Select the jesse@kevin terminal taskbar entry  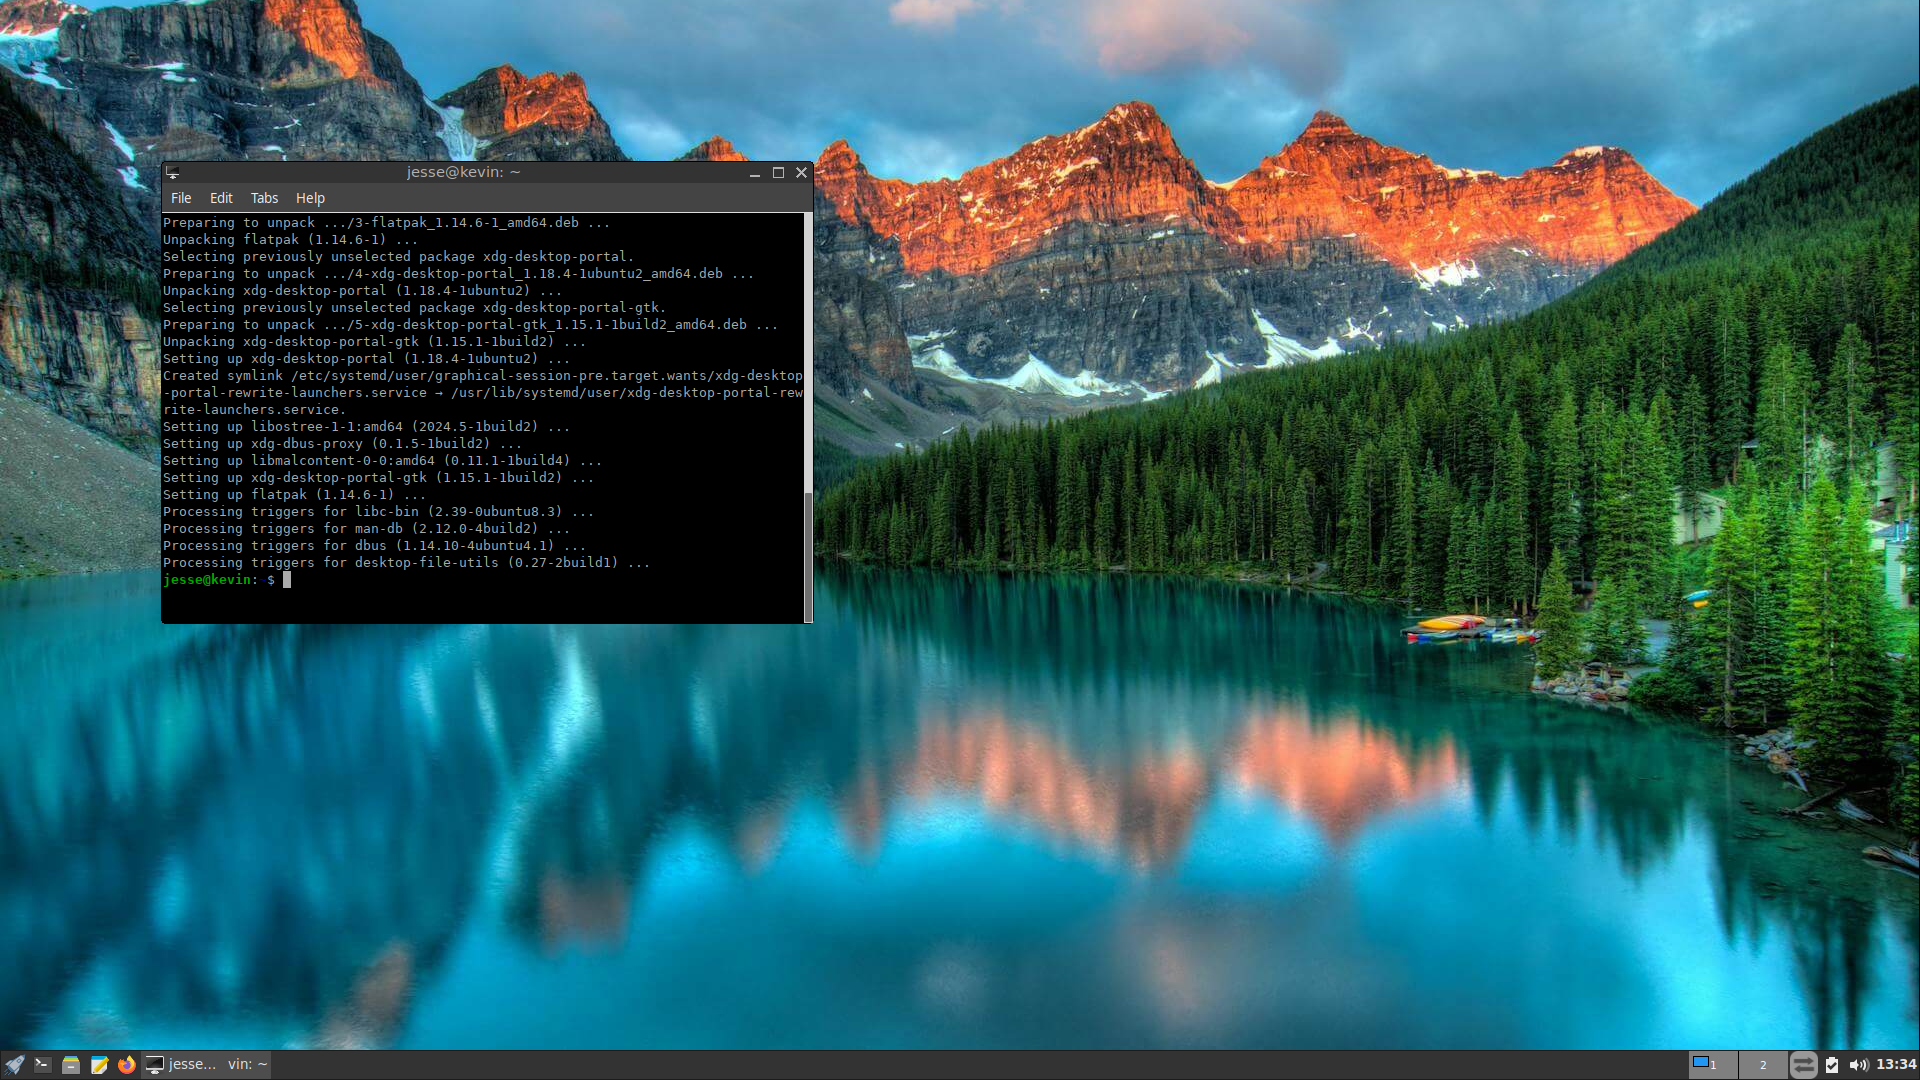point(207,1065)
